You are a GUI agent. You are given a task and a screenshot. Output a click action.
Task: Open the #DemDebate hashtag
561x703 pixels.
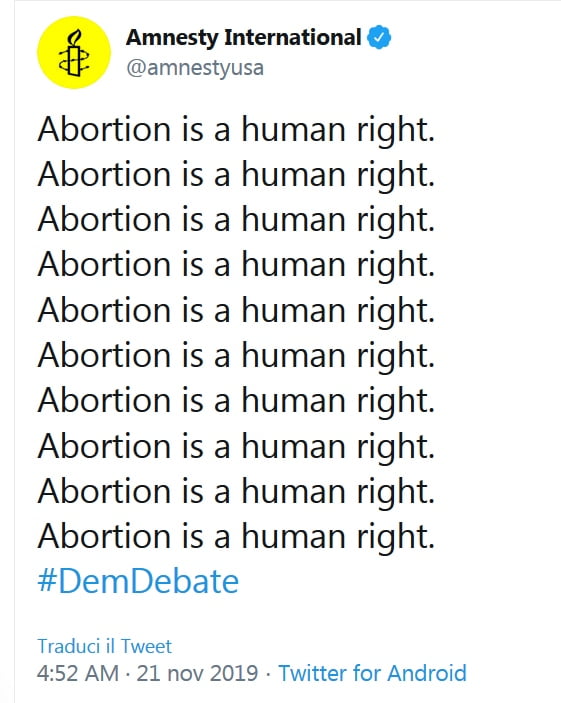138,581
